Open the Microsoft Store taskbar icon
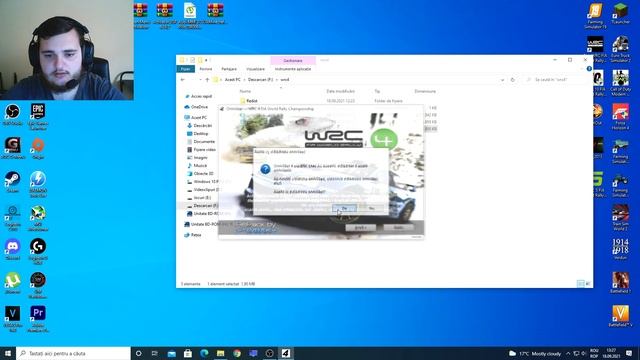This screenshot has width=640, height=360. [188, 353]
